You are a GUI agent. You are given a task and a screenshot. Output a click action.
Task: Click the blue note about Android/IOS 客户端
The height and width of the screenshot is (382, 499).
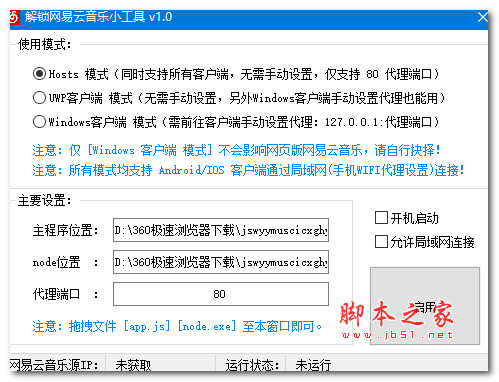(248, 170)
